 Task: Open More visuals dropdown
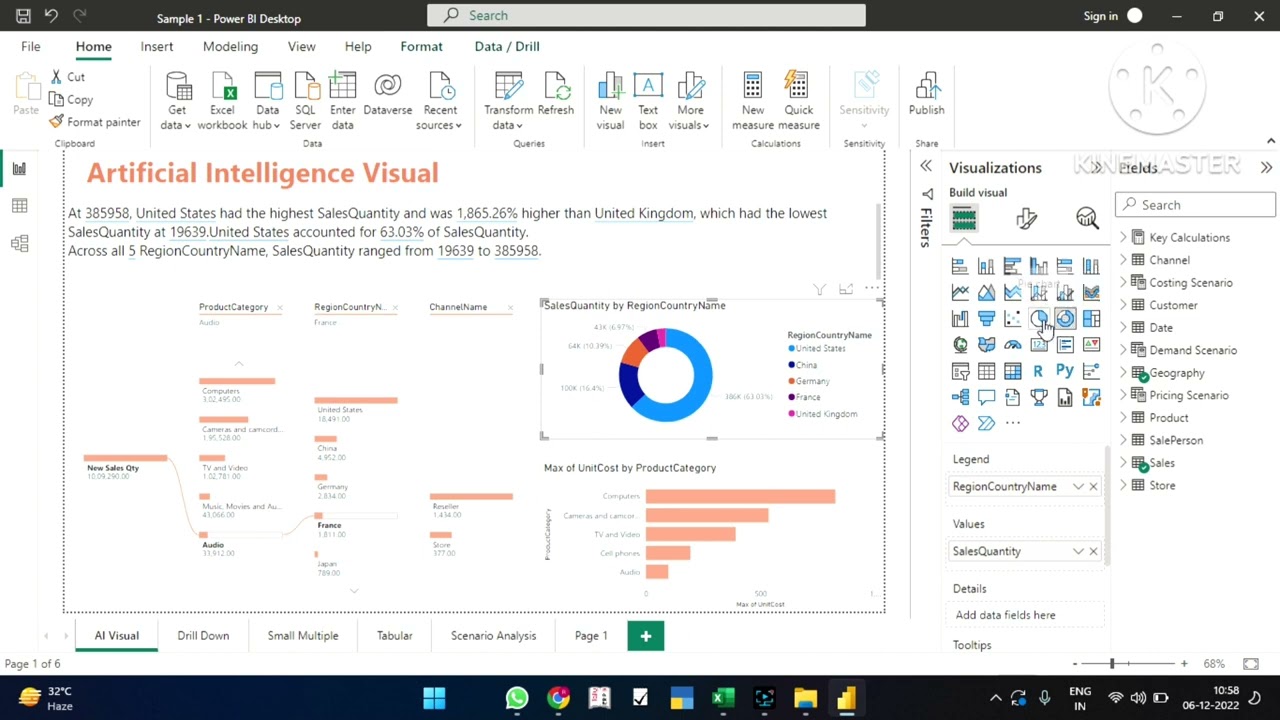(x=690, y=101)
